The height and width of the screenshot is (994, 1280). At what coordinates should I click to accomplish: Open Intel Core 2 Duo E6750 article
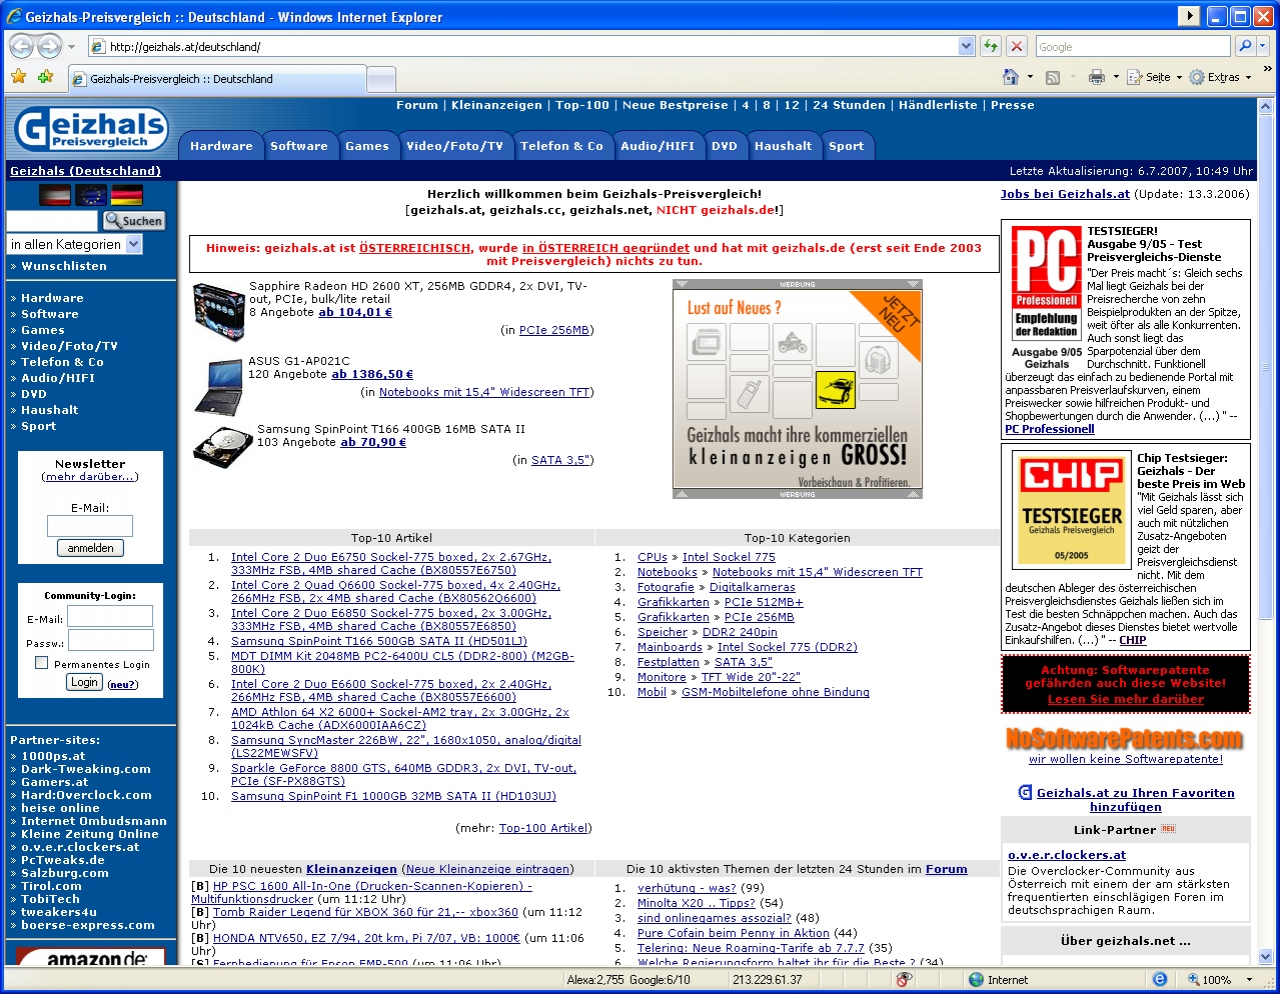[x=391, y=563]
